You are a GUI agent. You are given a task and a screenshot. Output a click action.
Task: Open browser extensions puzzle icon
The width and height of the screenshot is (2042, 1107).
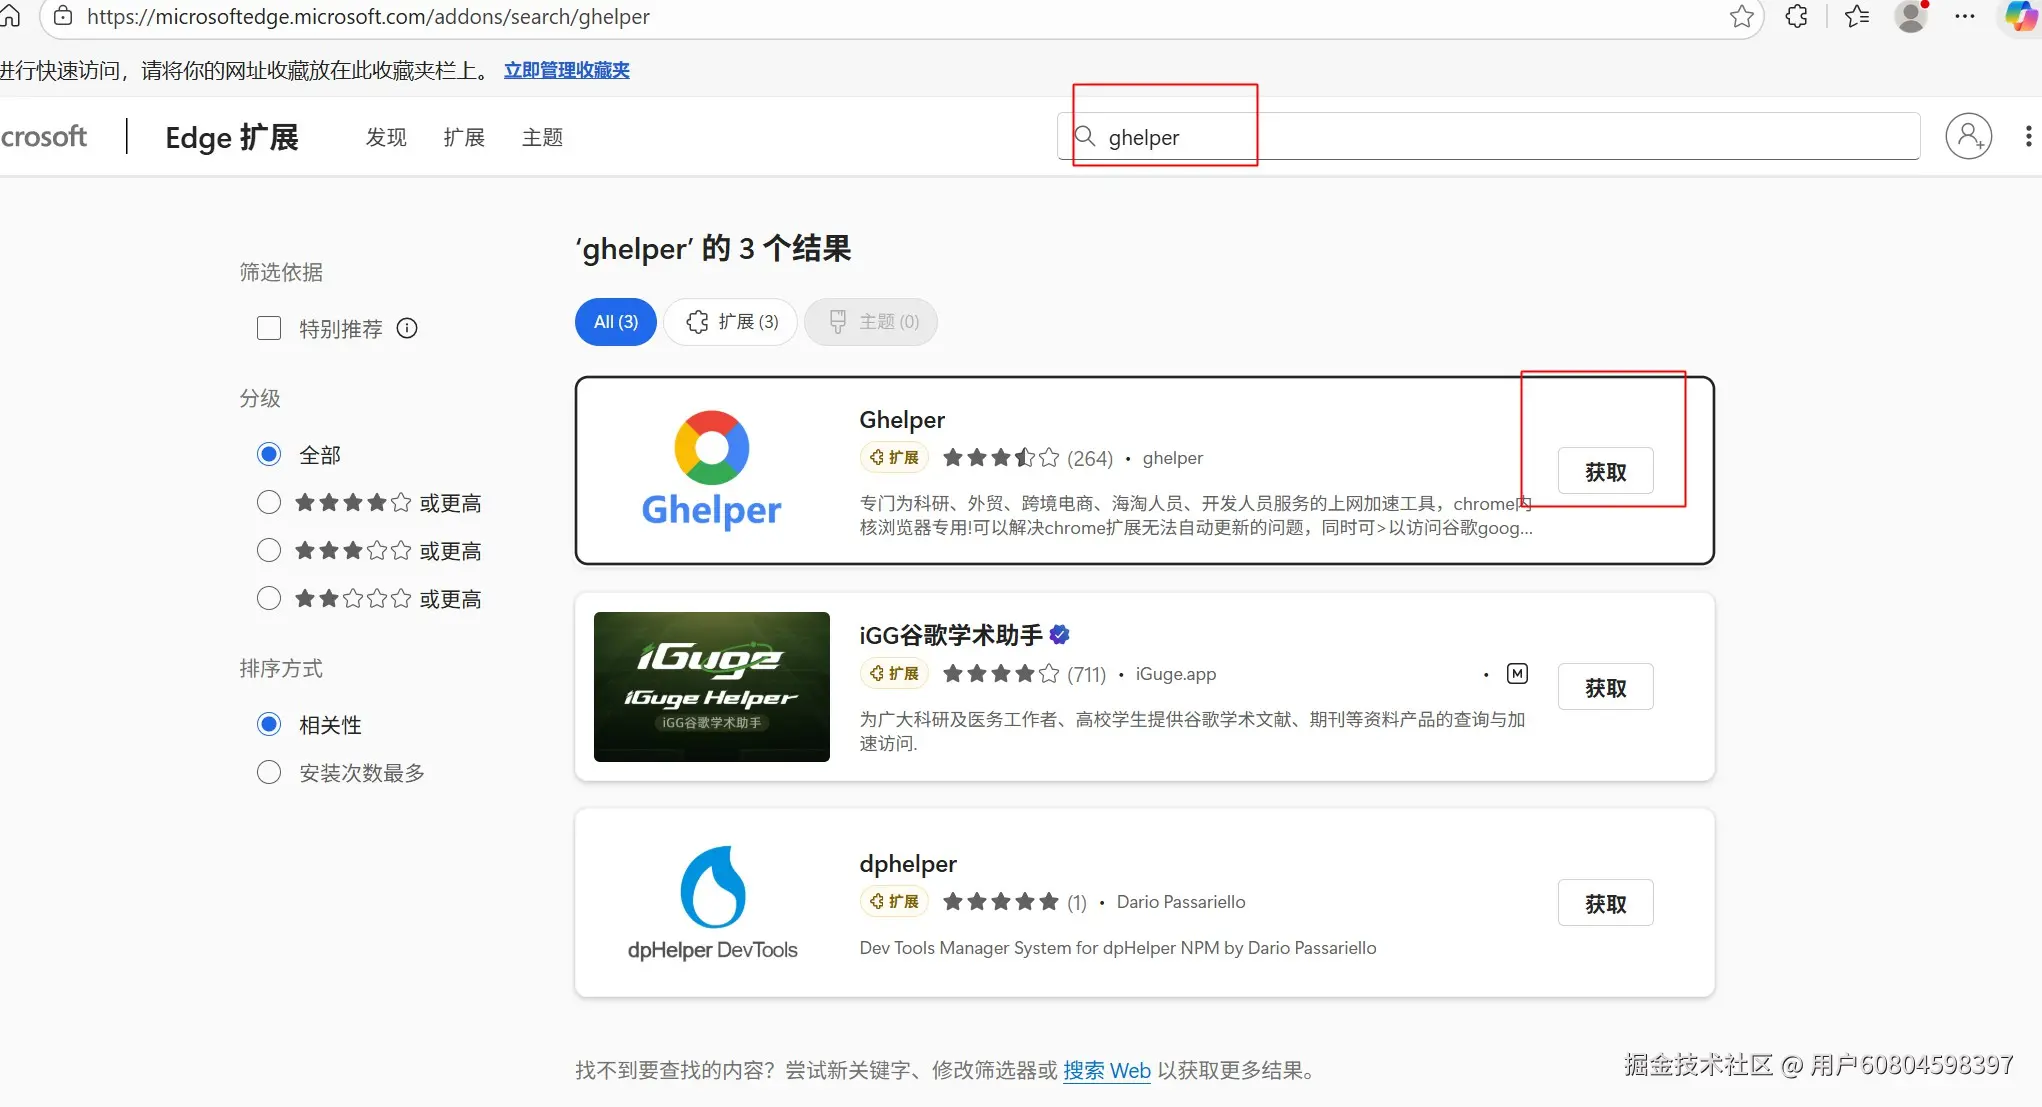[x=1796, y=16]
